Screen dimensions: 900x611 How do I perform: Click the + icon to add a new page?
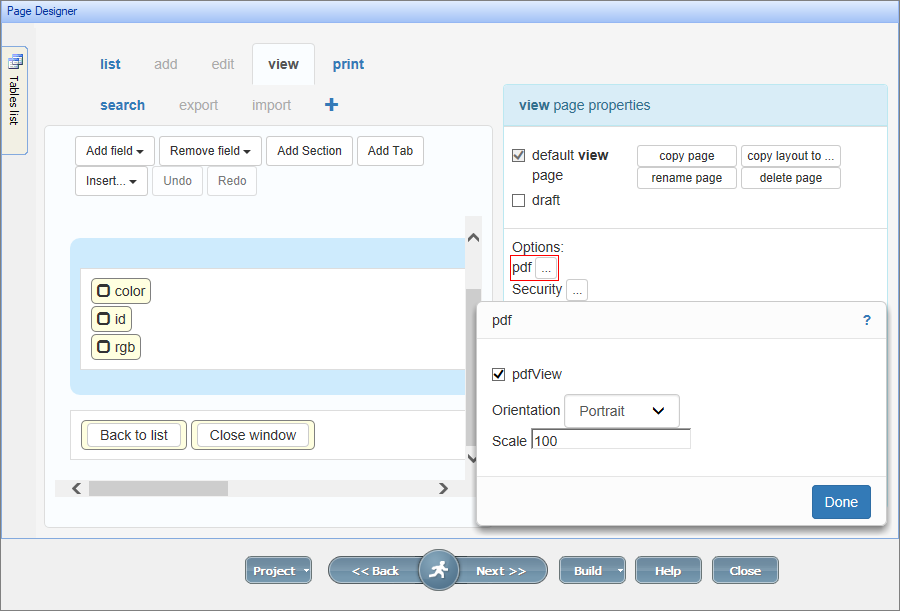[331, 104]
